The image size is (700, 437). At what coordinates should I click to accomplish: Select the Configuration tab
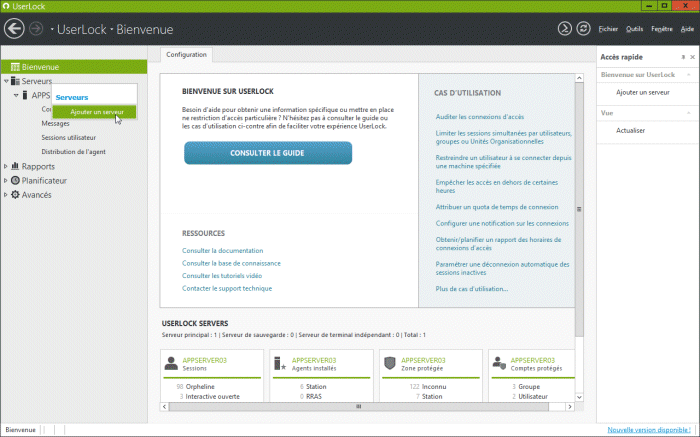[x=186, y=54]
